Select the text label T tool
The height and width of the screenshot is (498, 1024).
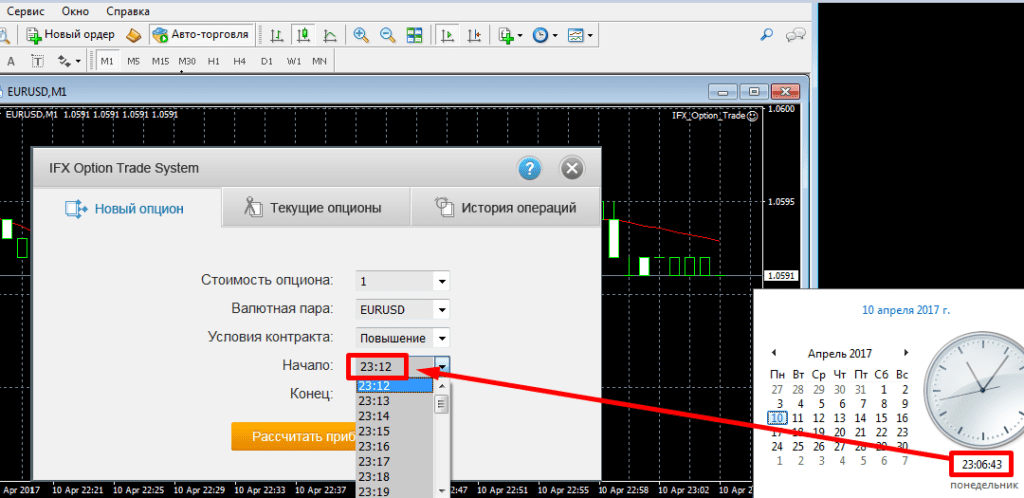38,61
